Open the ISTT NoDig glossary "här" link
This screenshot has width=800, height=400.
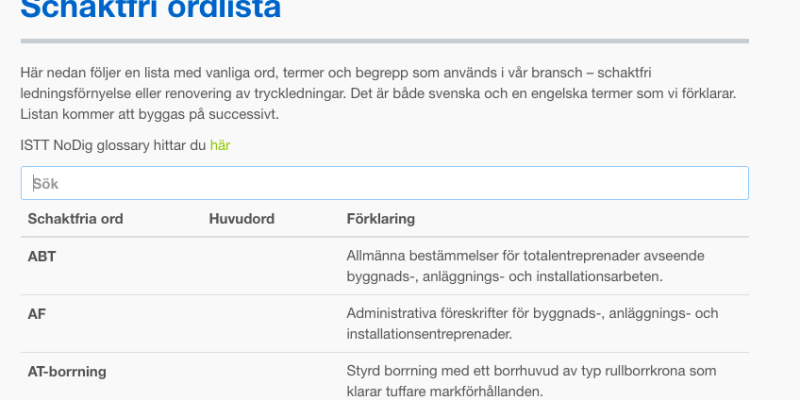[220, 146]
